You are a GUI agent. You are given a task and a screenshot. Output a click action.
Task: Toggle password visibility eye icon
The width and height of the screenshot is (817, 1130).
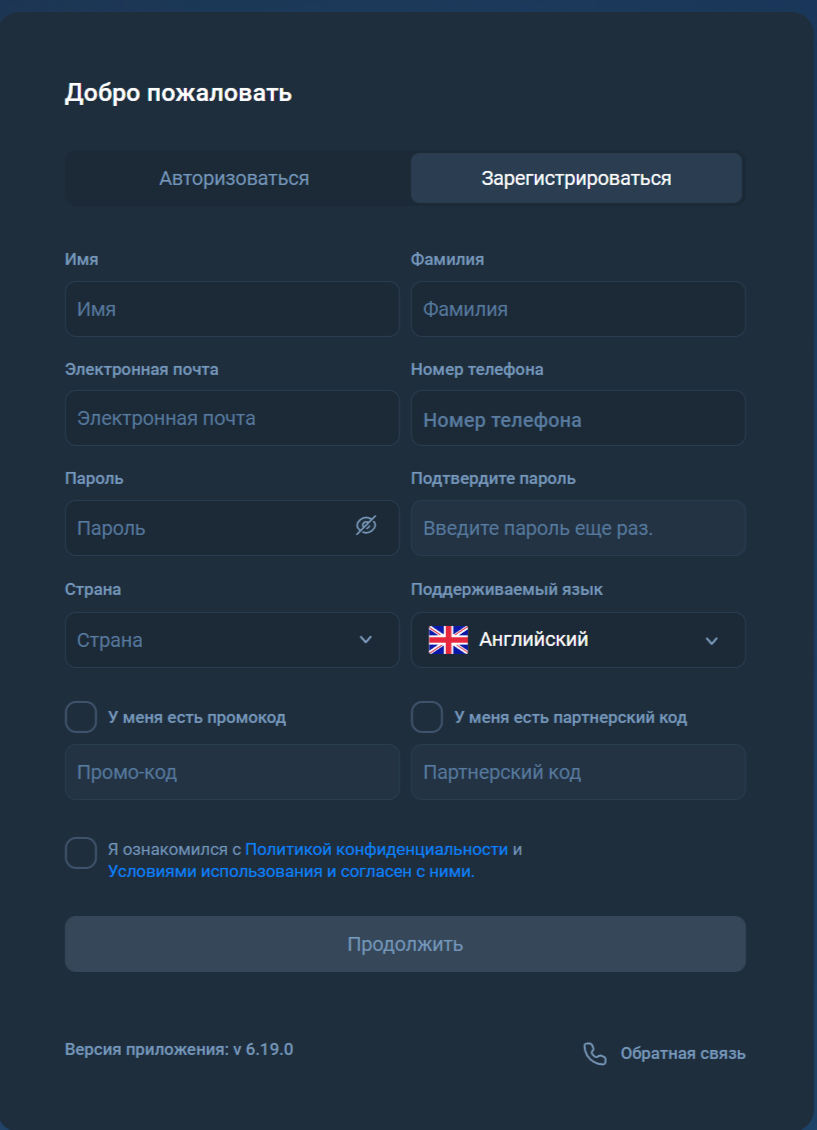click(x=366, y=526)
